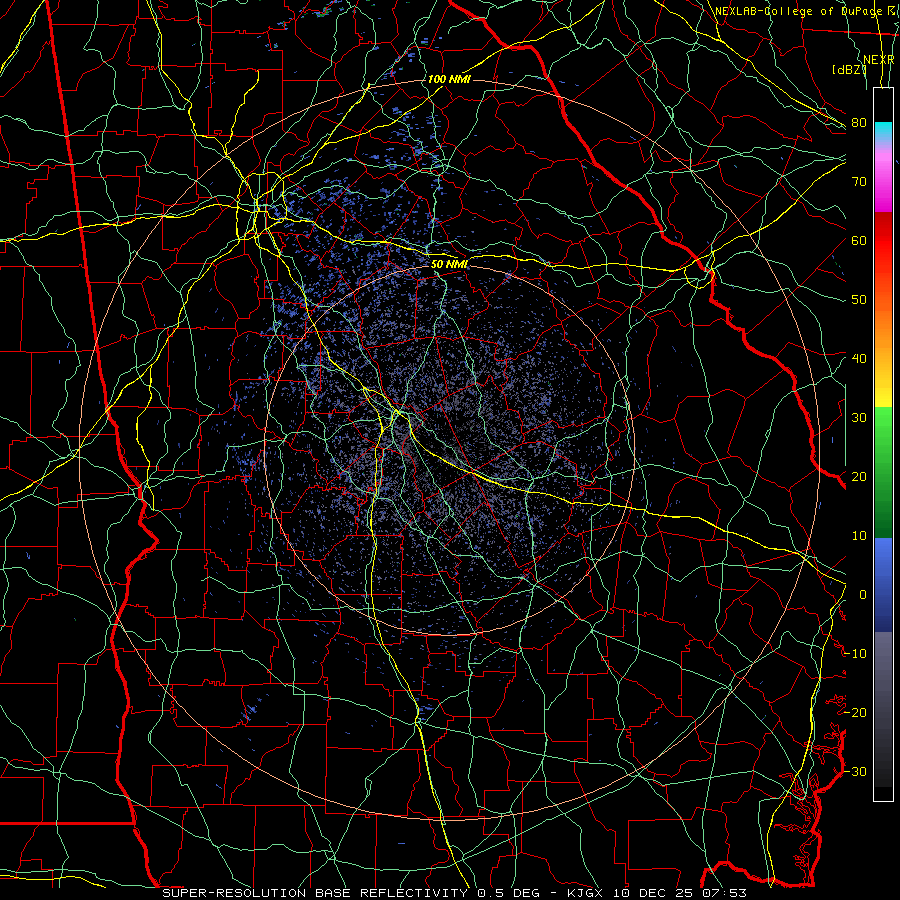
Task: Click the -20 value on the dBZ scale
Action: (x=855, y=713)
